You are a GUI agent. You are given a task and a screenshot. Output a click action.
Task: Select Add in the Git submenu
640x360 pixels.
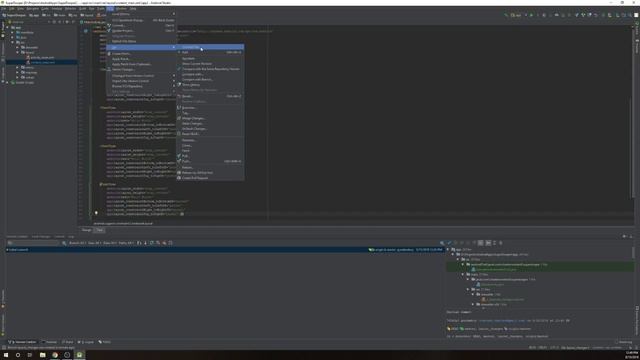pyautogui.click(x=210, y=52)
